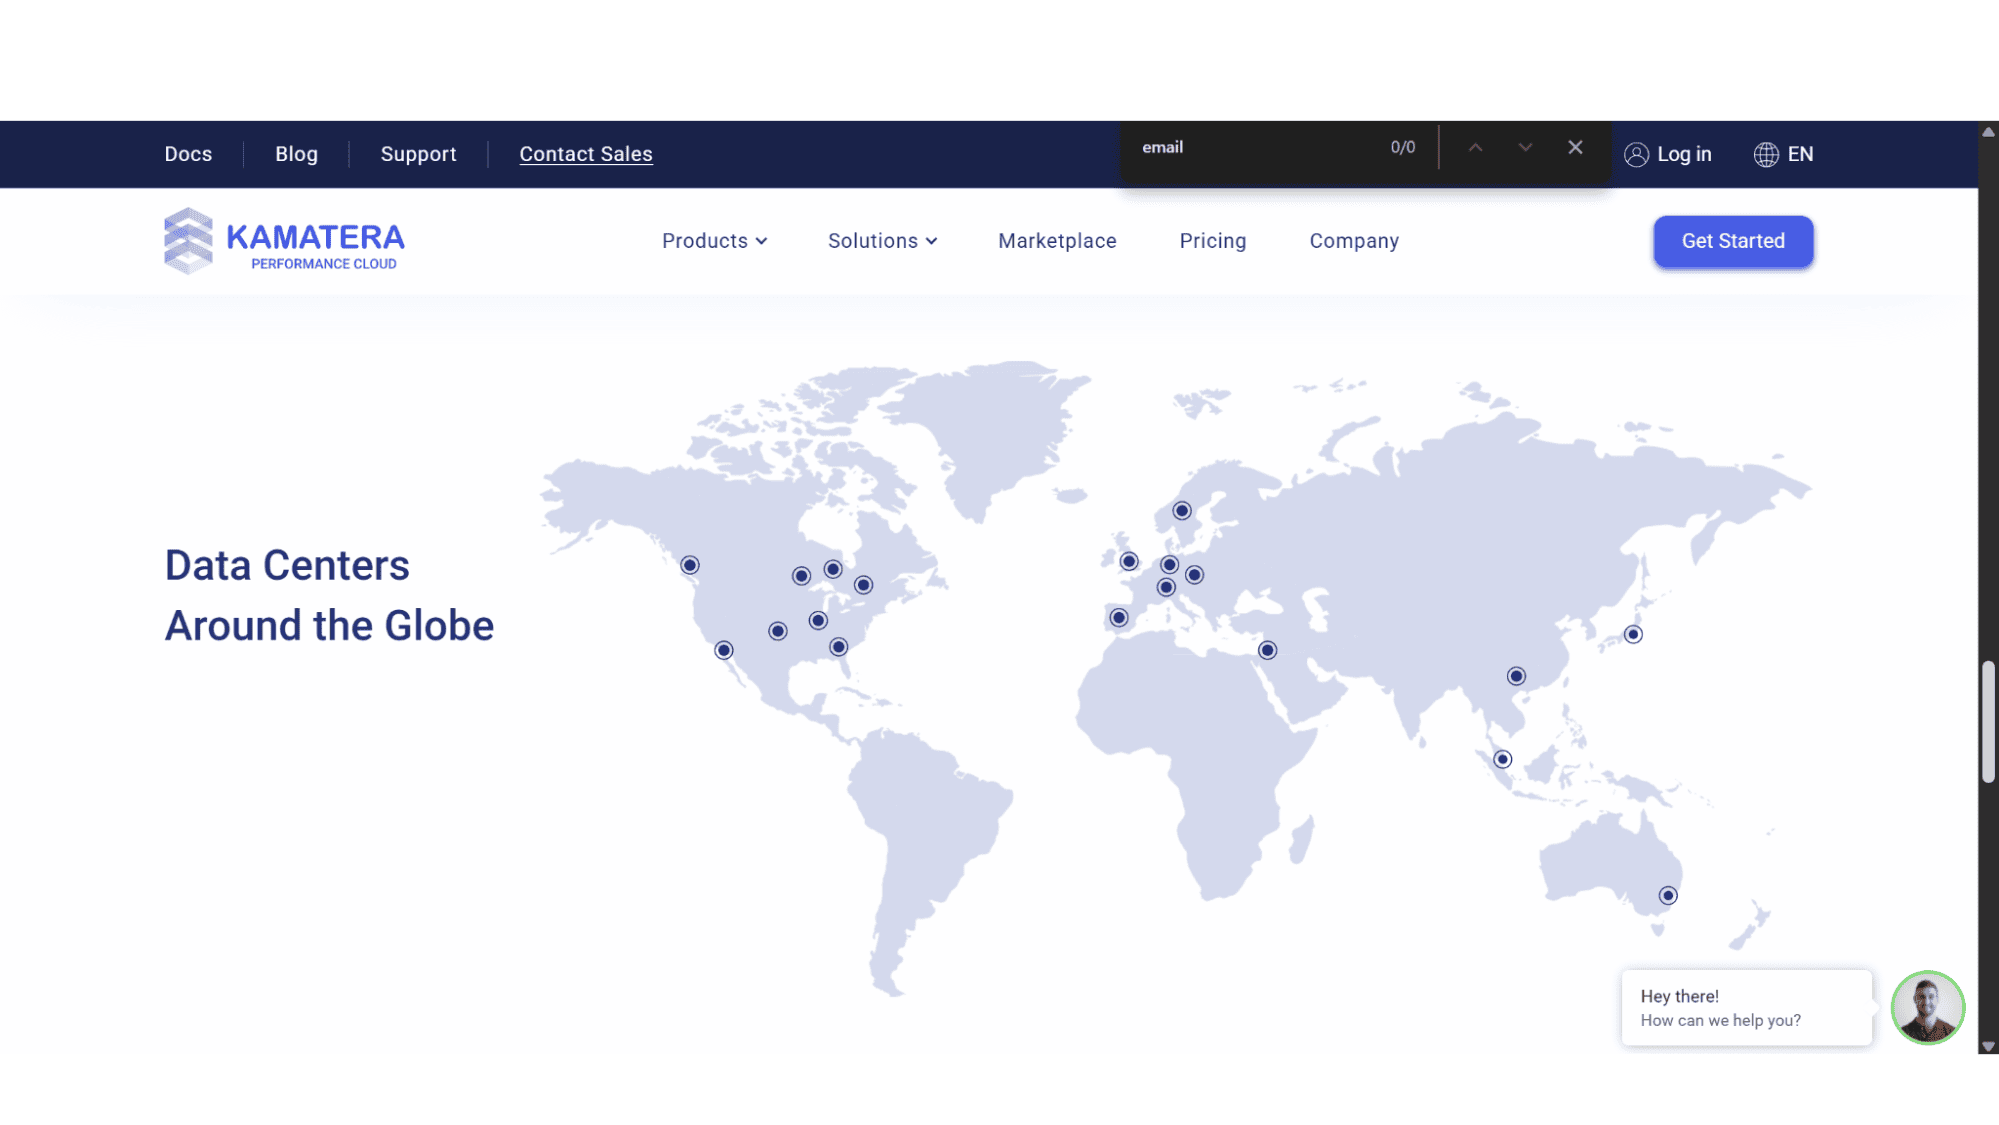Click the globe language icon

(x=1766, y=154)
